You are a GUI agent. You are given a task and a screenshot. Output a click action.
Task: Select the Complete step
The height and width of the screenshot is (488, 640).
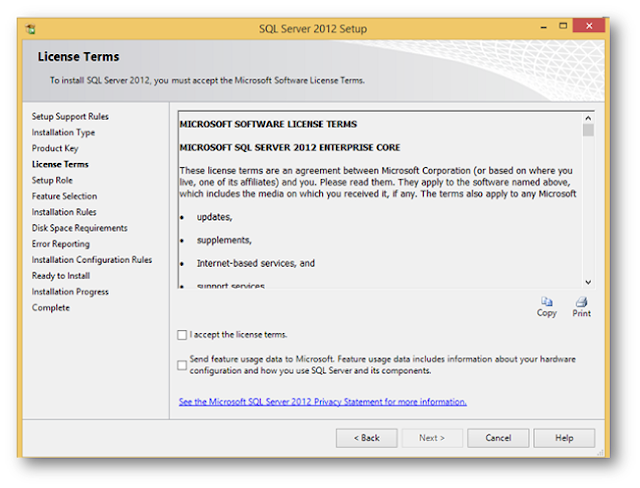[x=51, y=307]
